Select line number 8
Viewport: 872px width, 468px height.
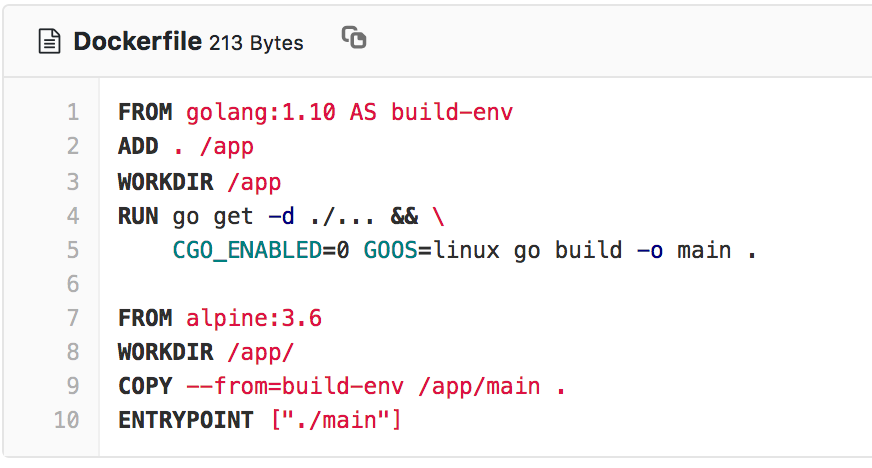[73, 352]
